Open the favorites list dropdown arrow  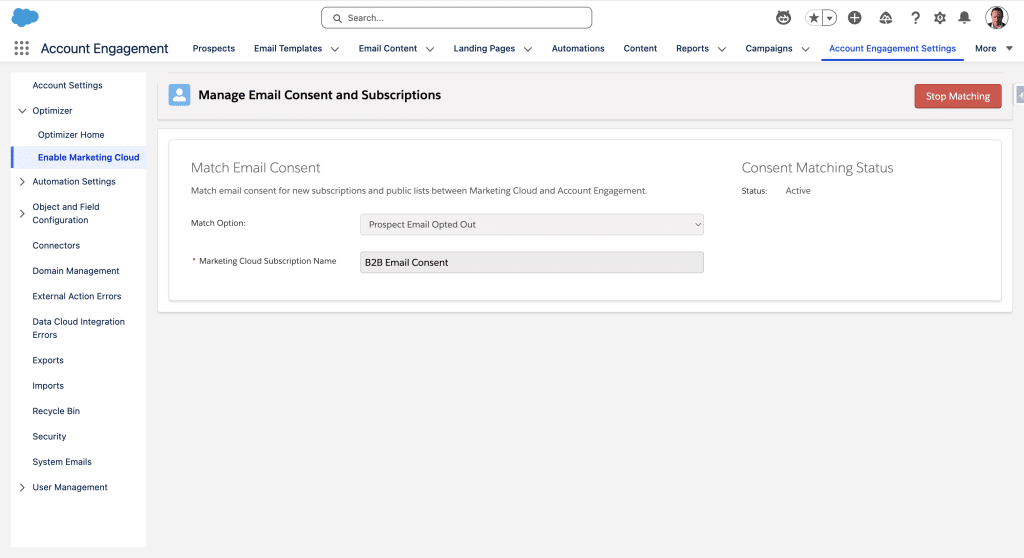tap(830, 18)
